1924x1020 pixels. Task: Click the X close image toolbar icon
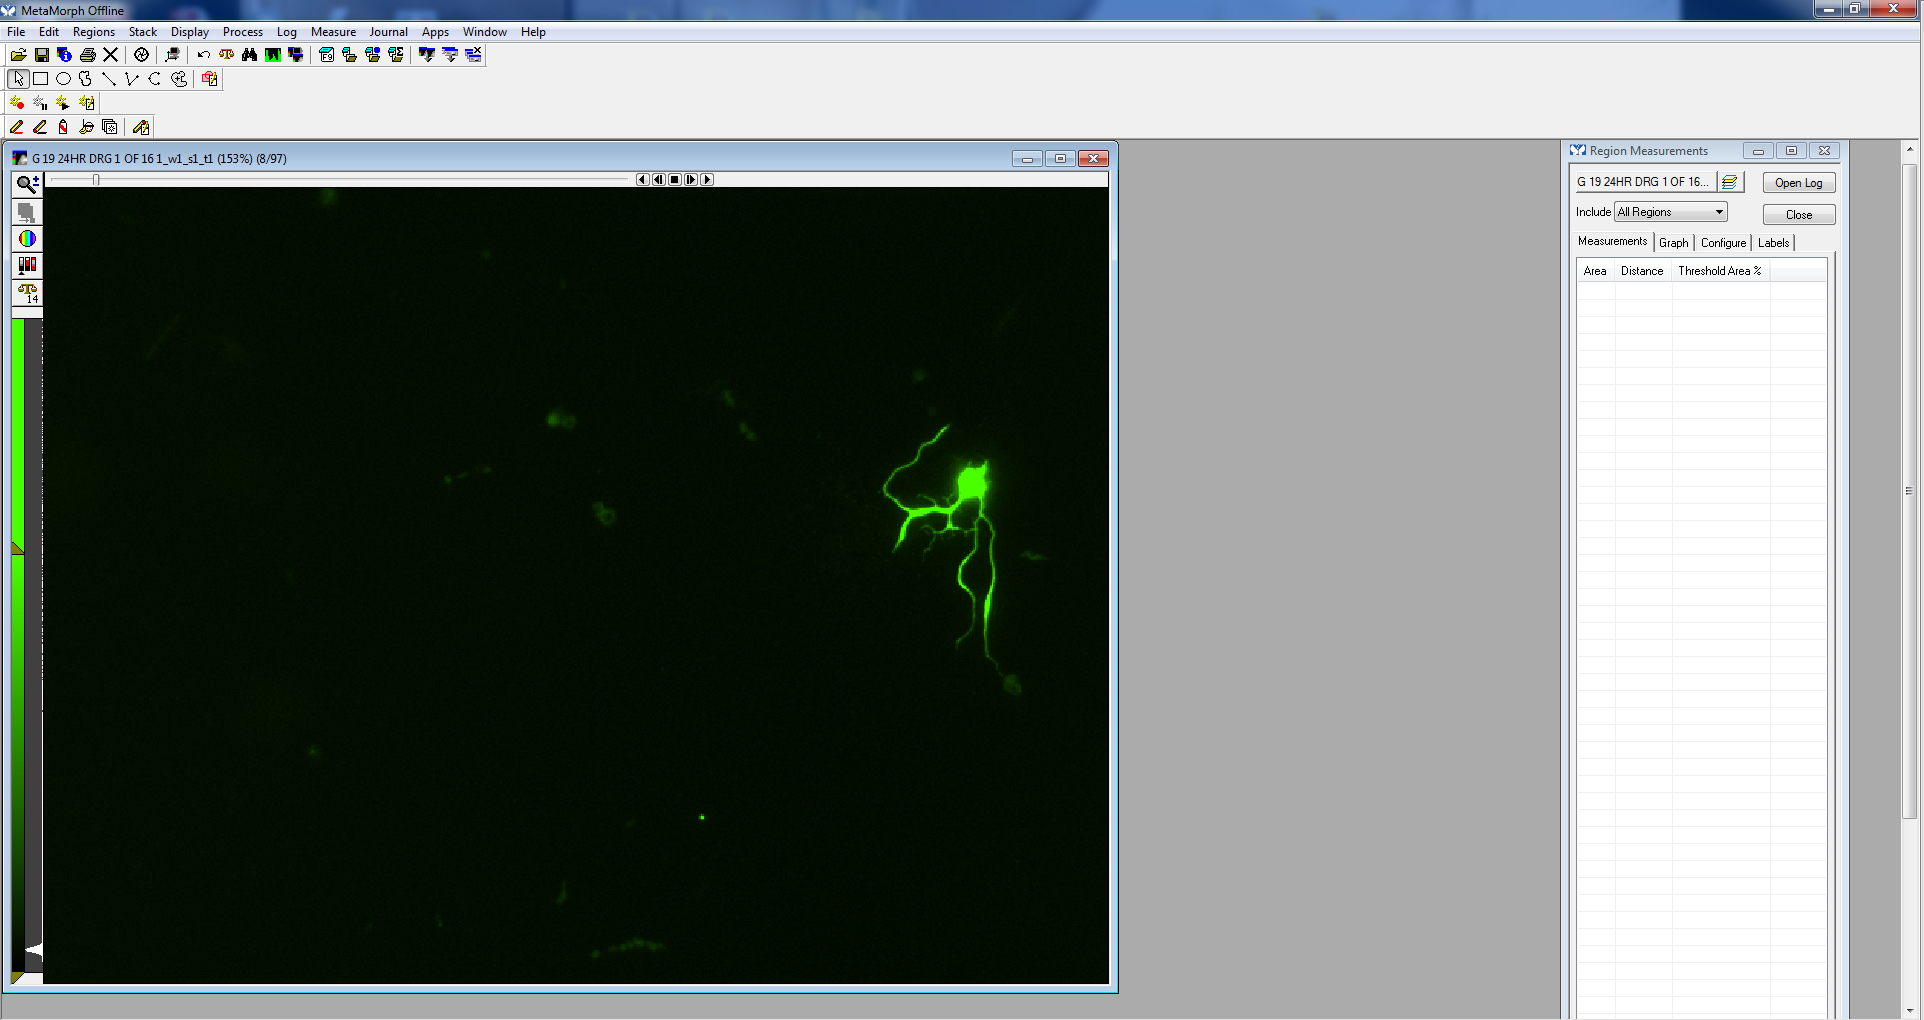110,55
